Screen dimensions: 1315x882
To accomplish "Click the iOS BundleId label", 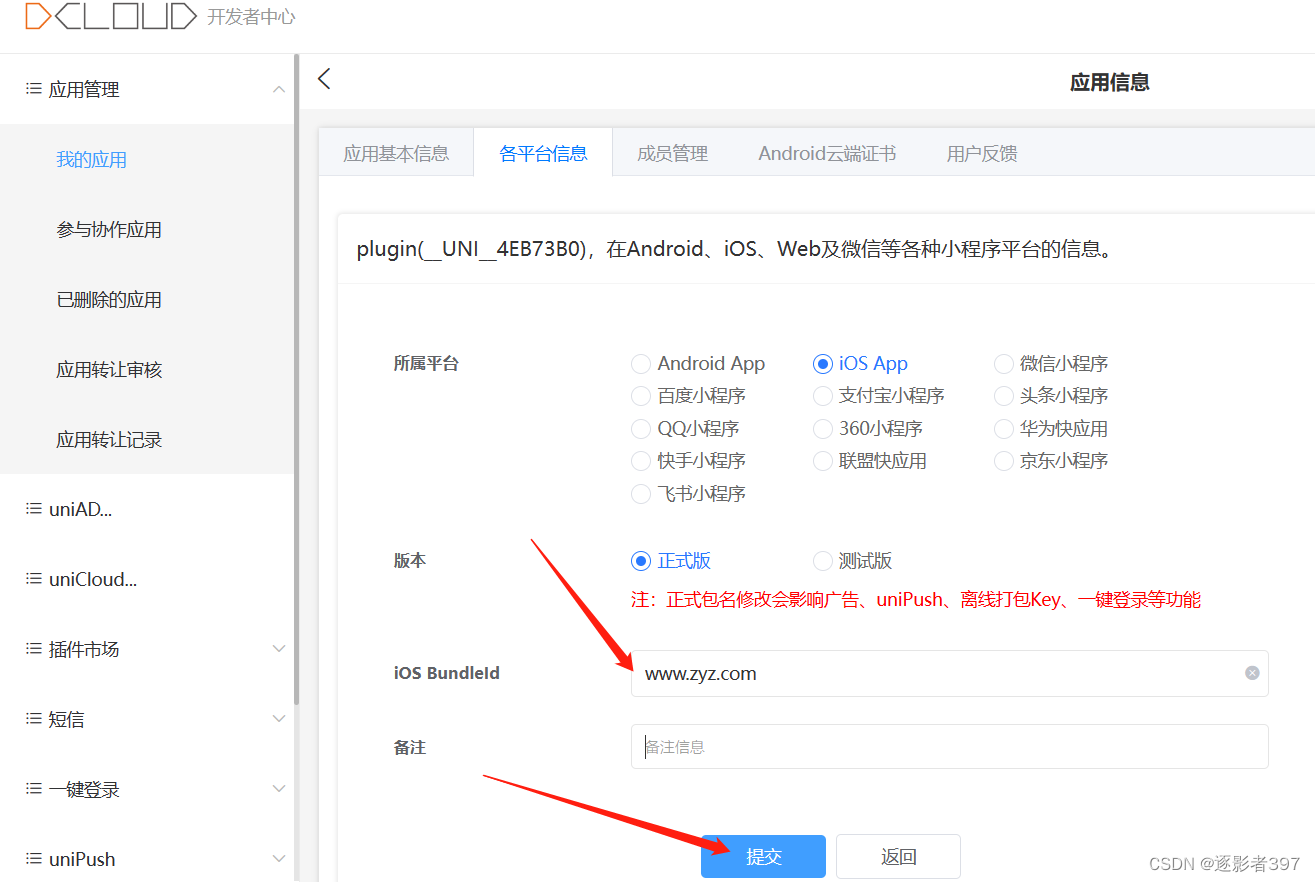I will click(x=446, y=673).
